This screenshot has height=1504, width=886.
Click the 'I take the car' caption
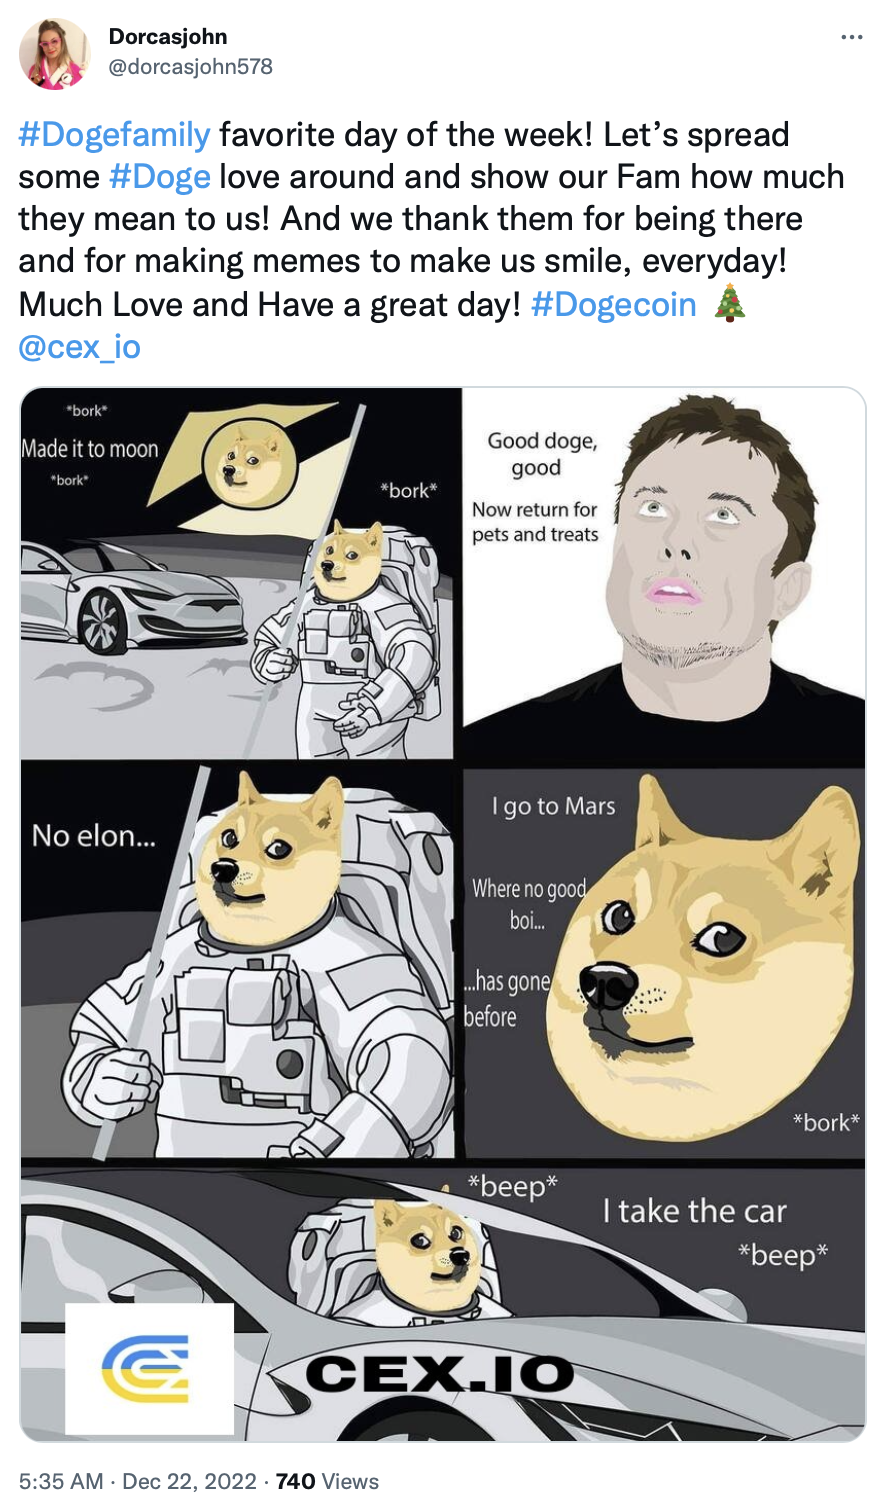[x=694, y=1211]
